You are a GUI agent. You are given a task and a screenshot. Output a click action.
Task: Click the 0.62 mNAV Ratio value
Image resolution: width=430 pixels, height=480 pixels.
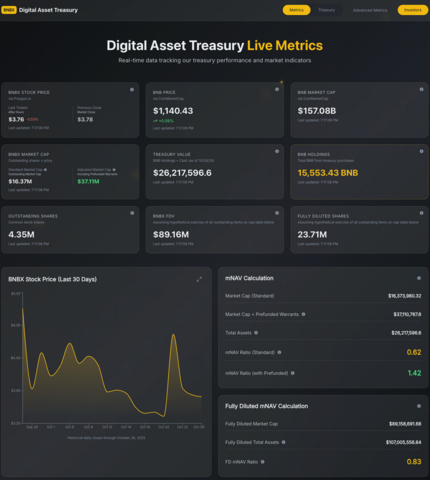point(414,352)
